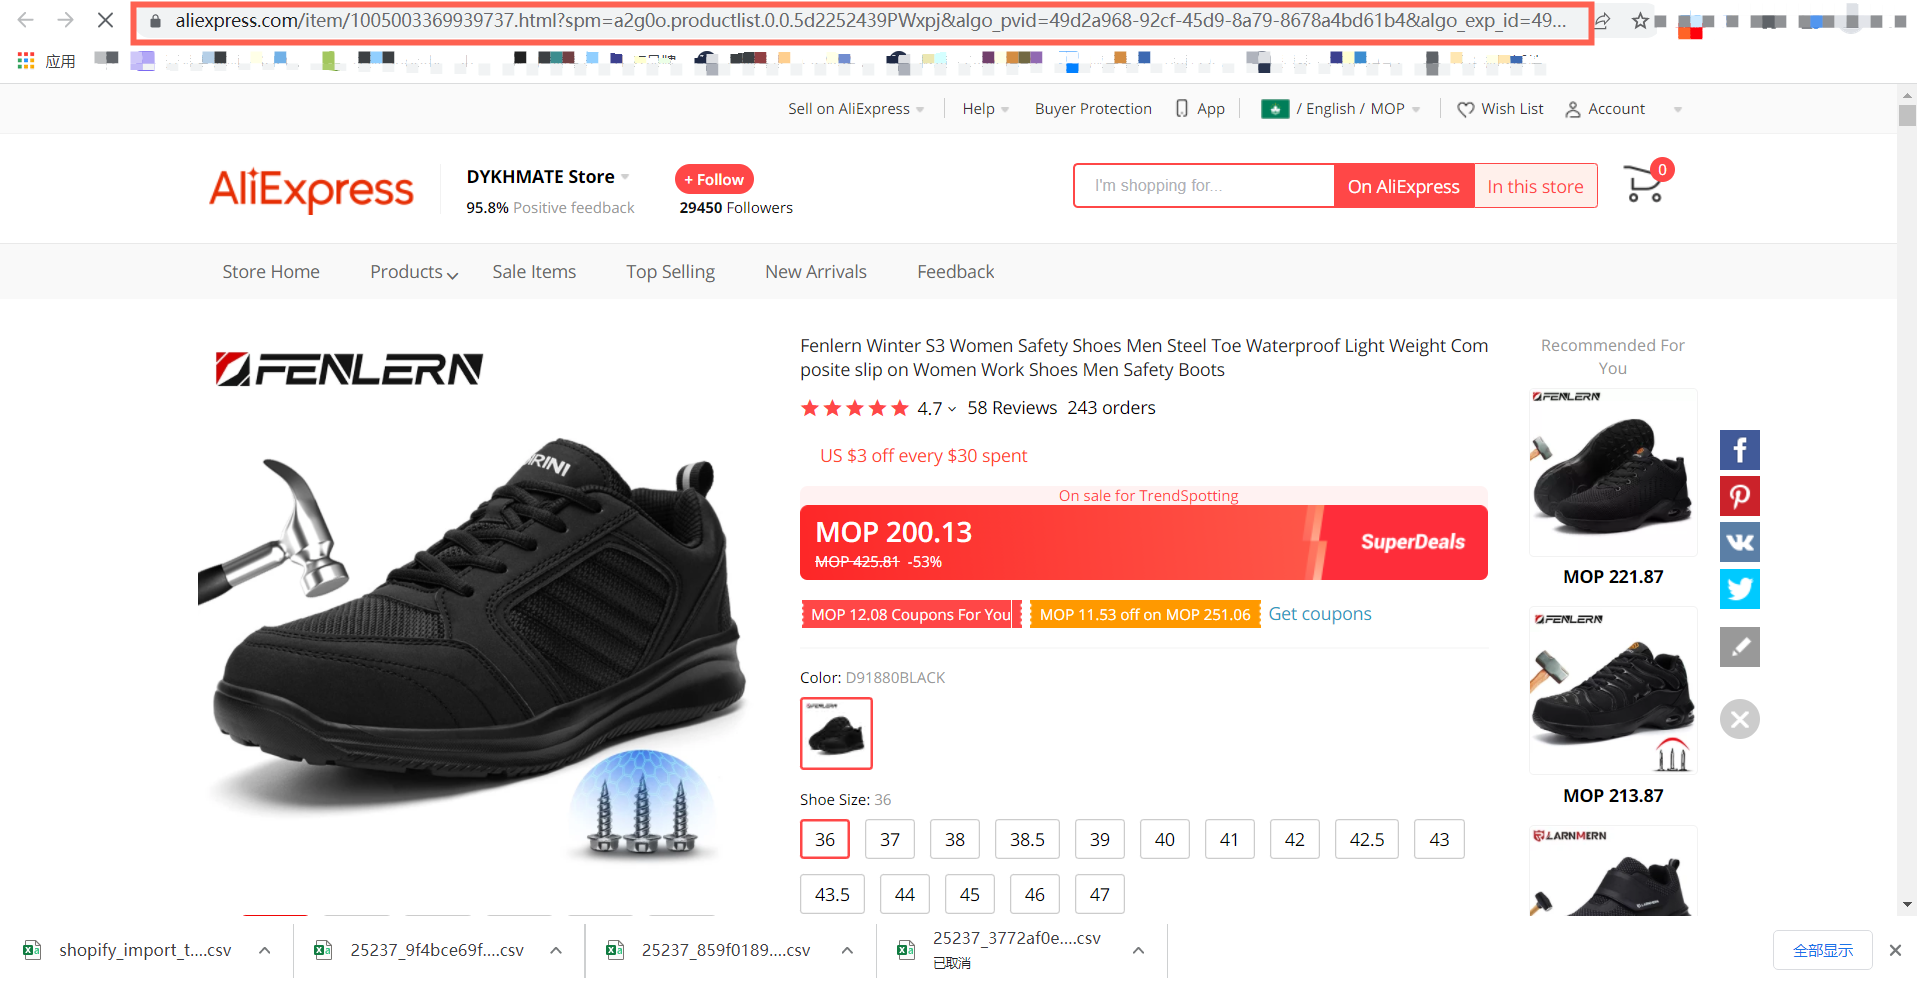Open options for 25237_859f0189 CSV download
The height and width of the screenshot is (985, 1917).
tap(847, 950)
